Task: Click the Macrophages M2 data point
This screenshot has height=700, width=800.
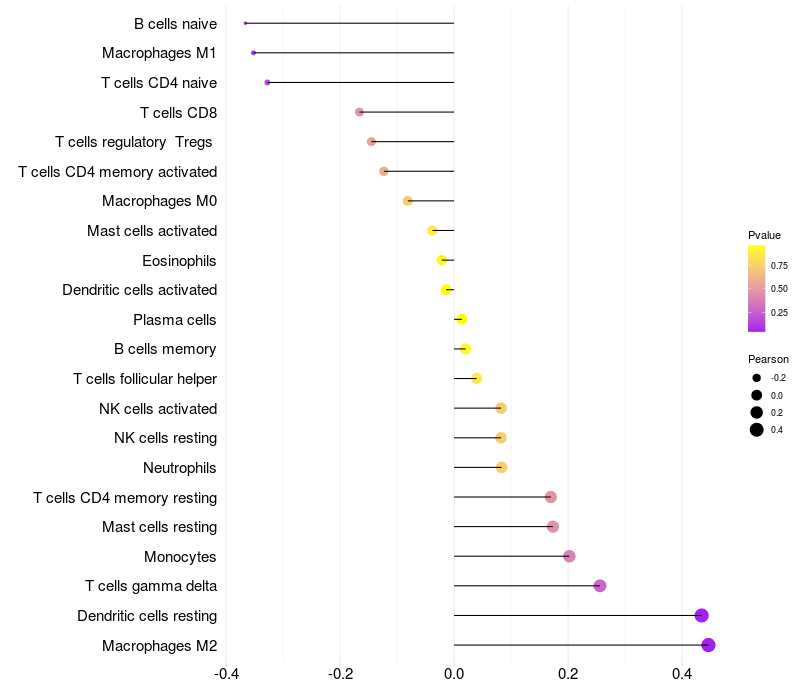Action: [x=708, y=645]
